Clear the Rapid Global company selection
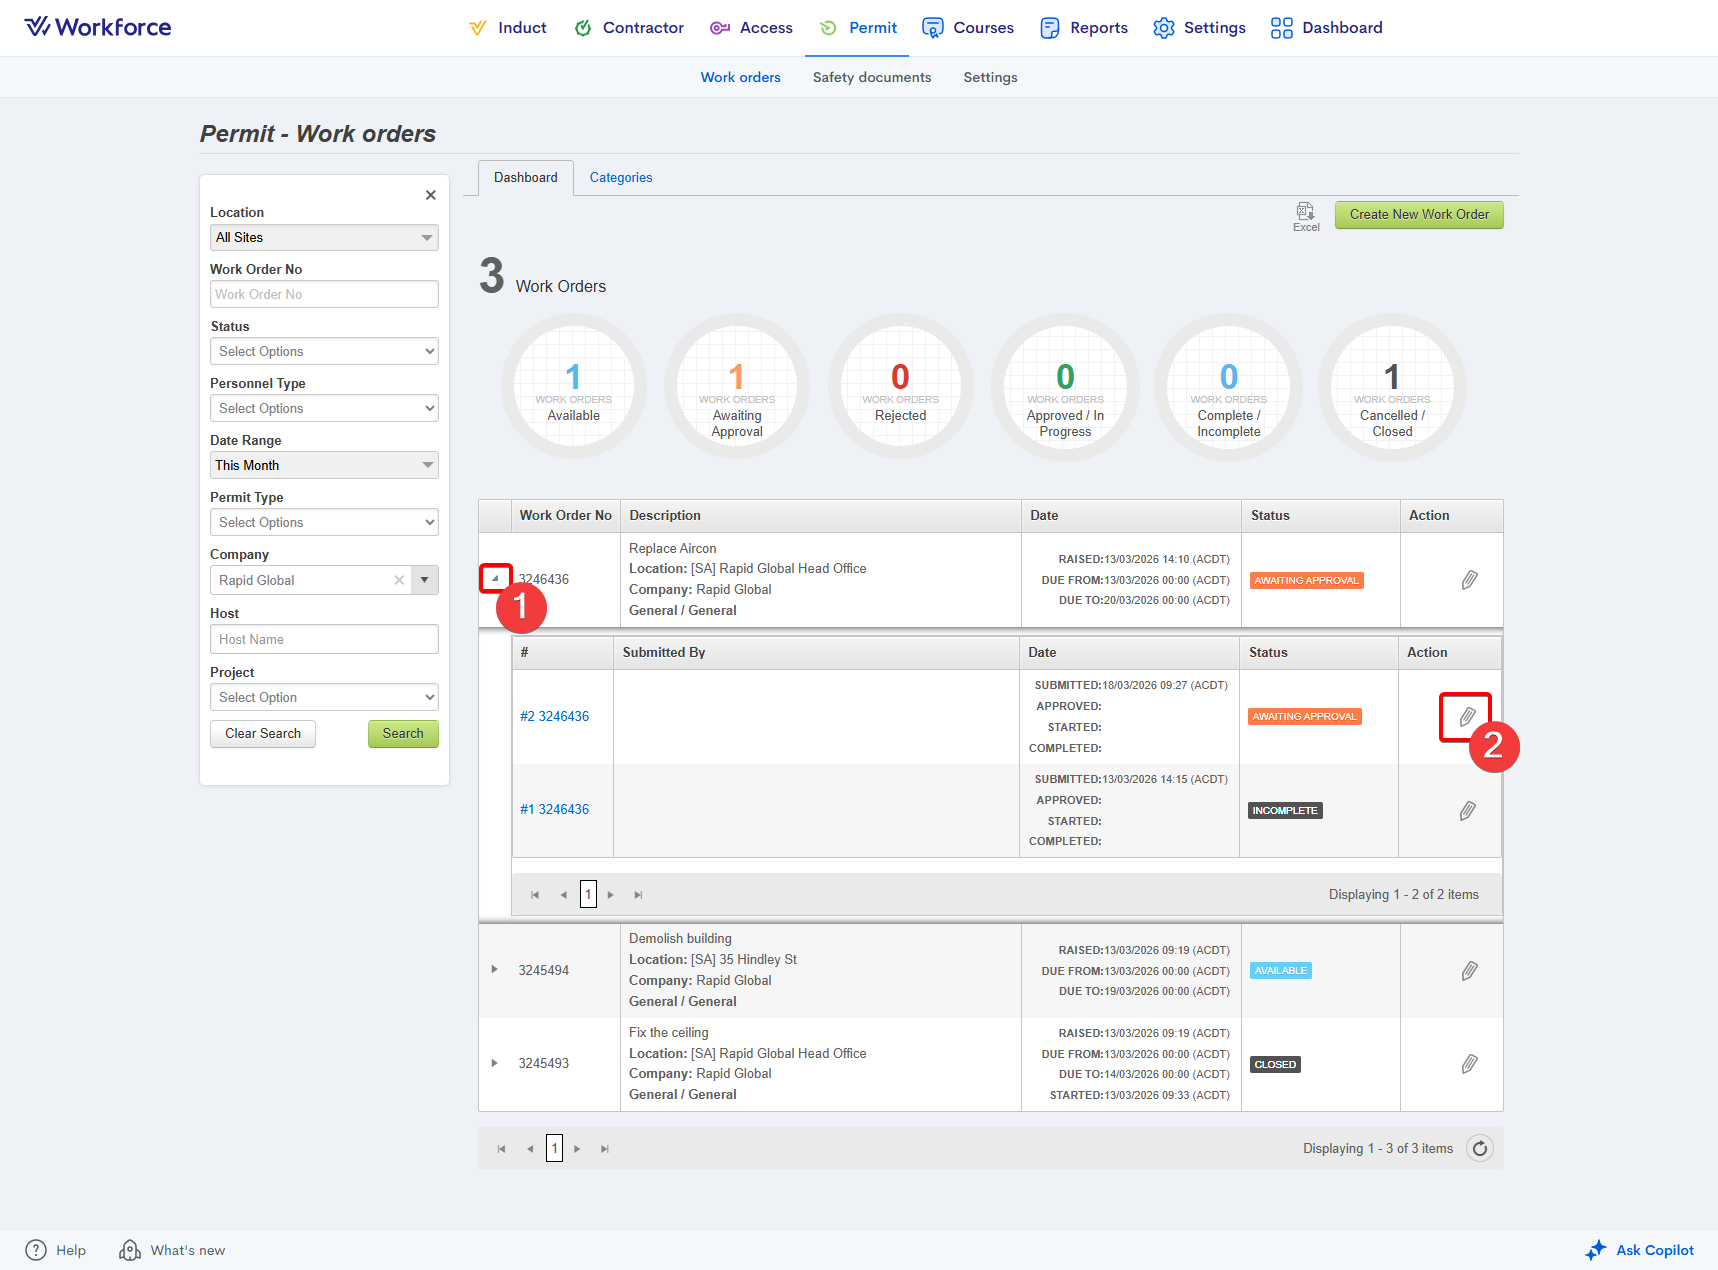This screenshot has width=1718, height=1270. point(399,580)
